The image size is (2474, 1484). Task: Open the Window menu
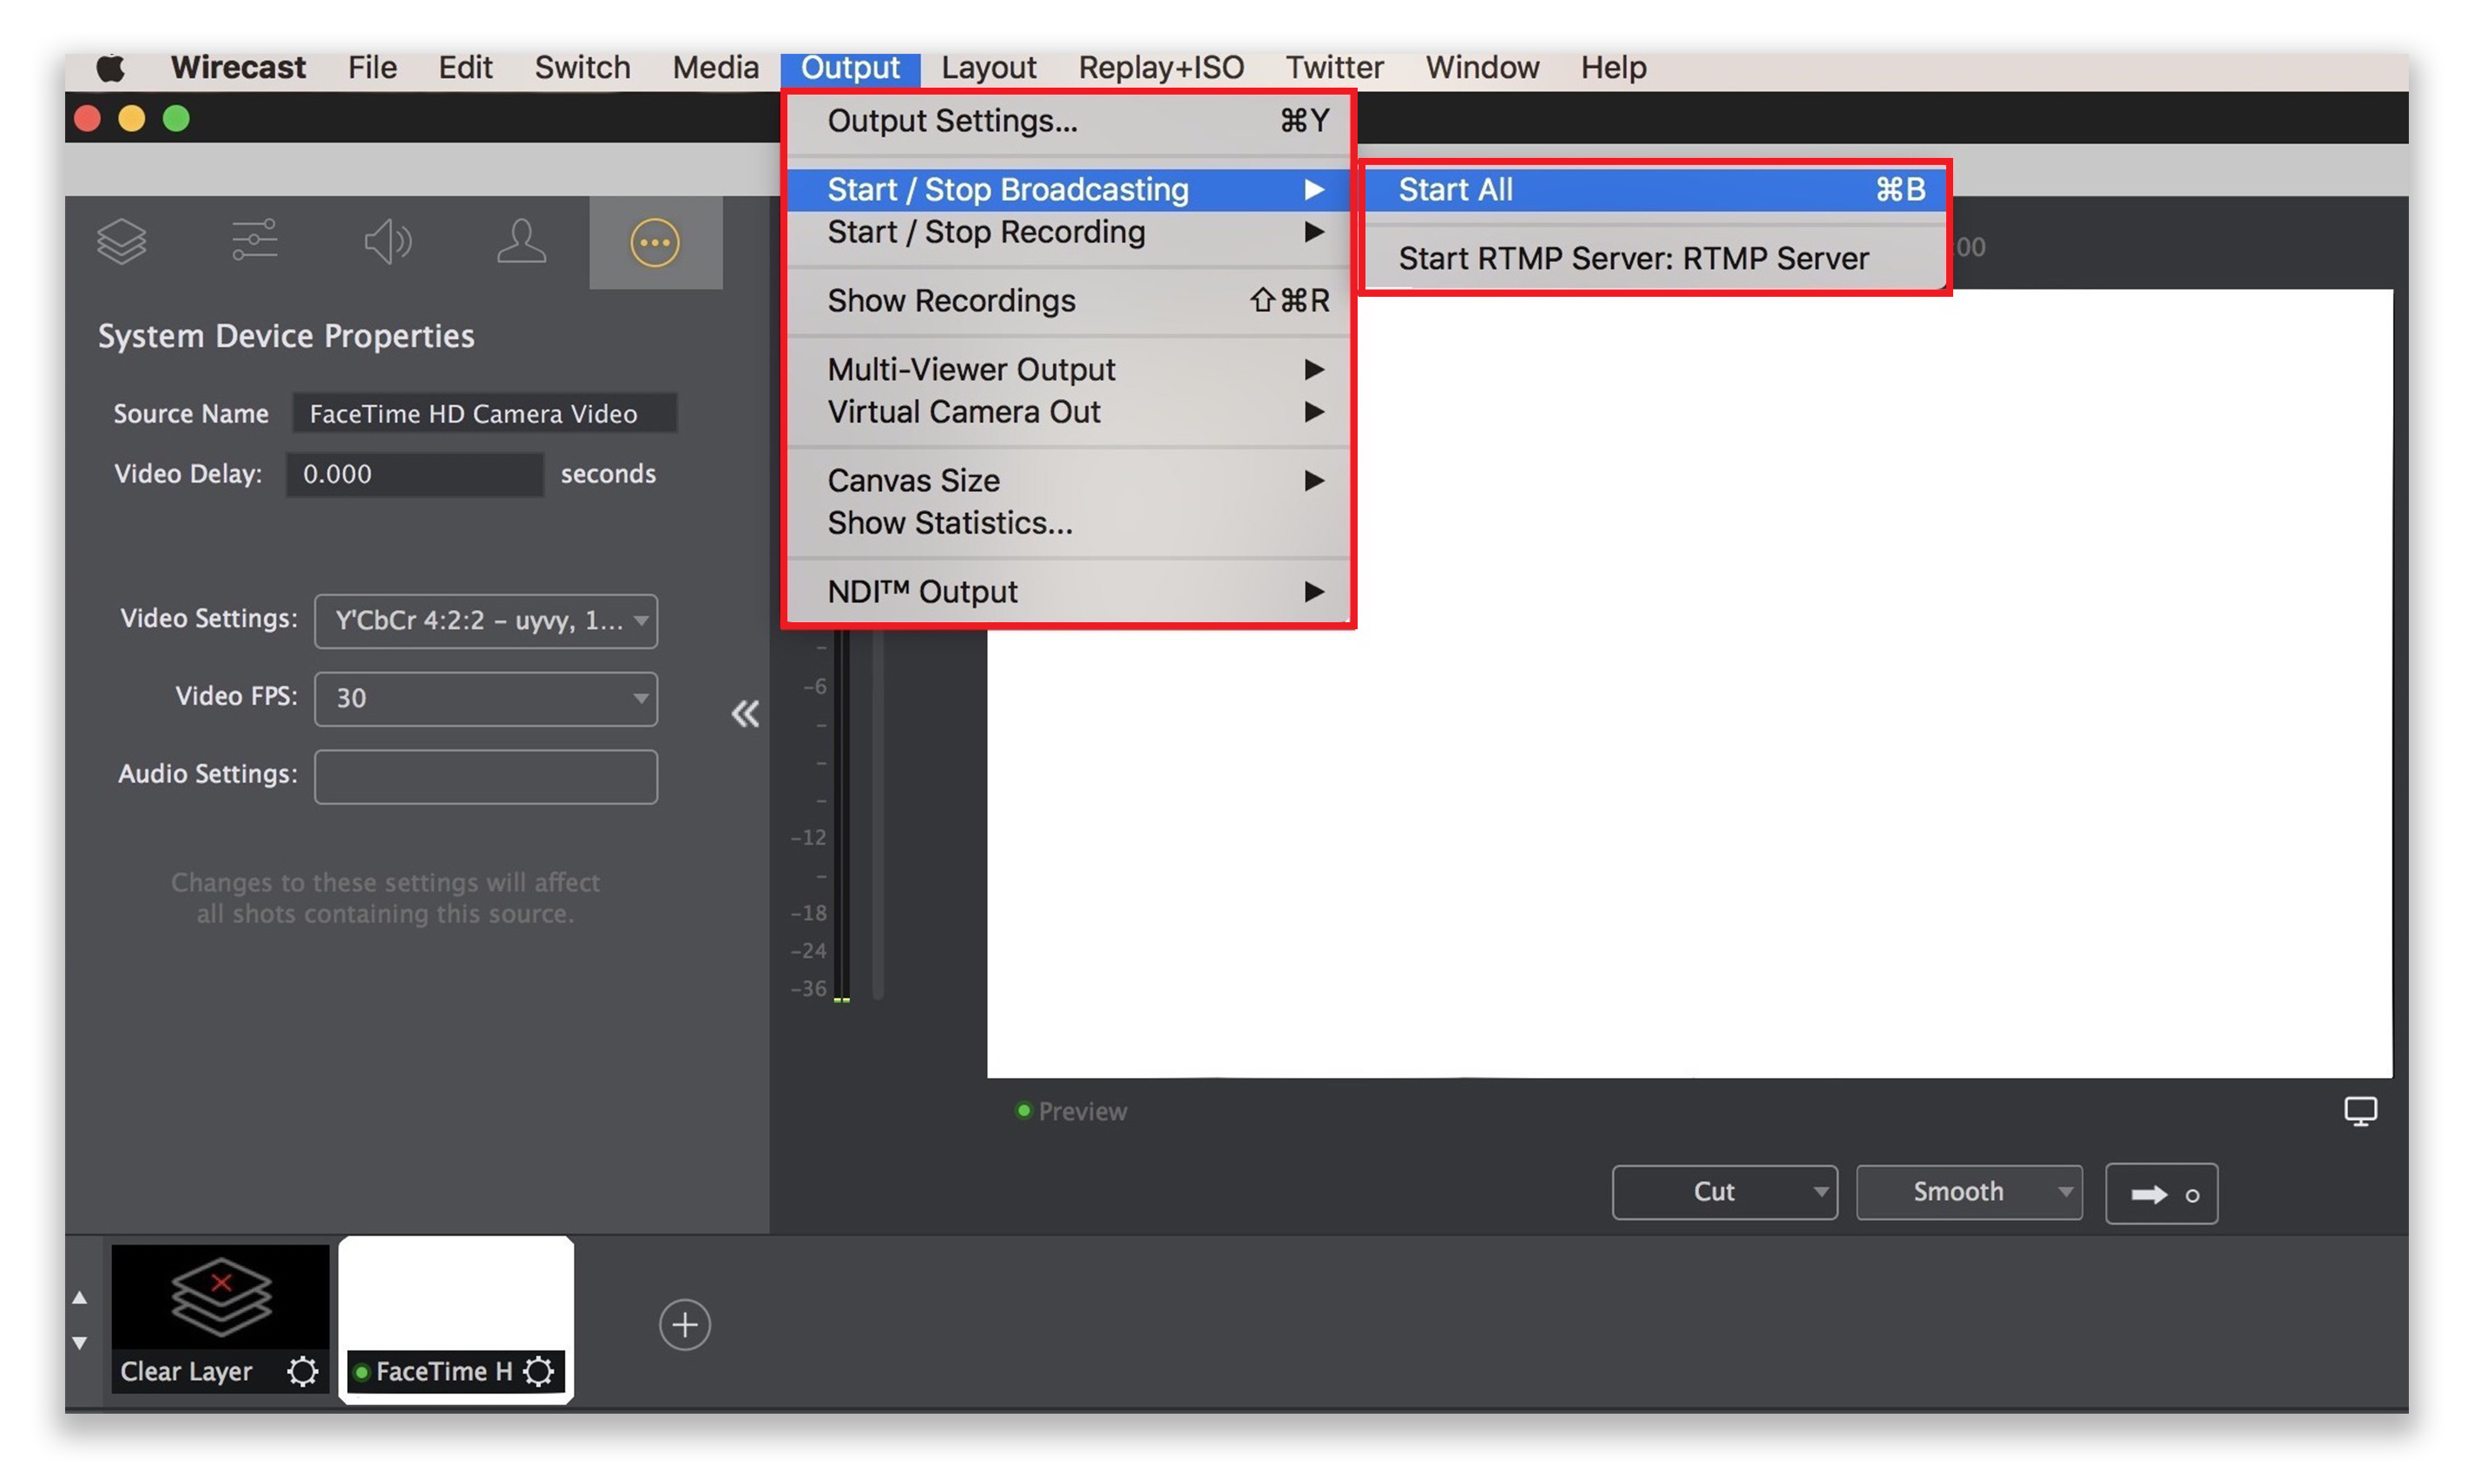pos(1481,67)
